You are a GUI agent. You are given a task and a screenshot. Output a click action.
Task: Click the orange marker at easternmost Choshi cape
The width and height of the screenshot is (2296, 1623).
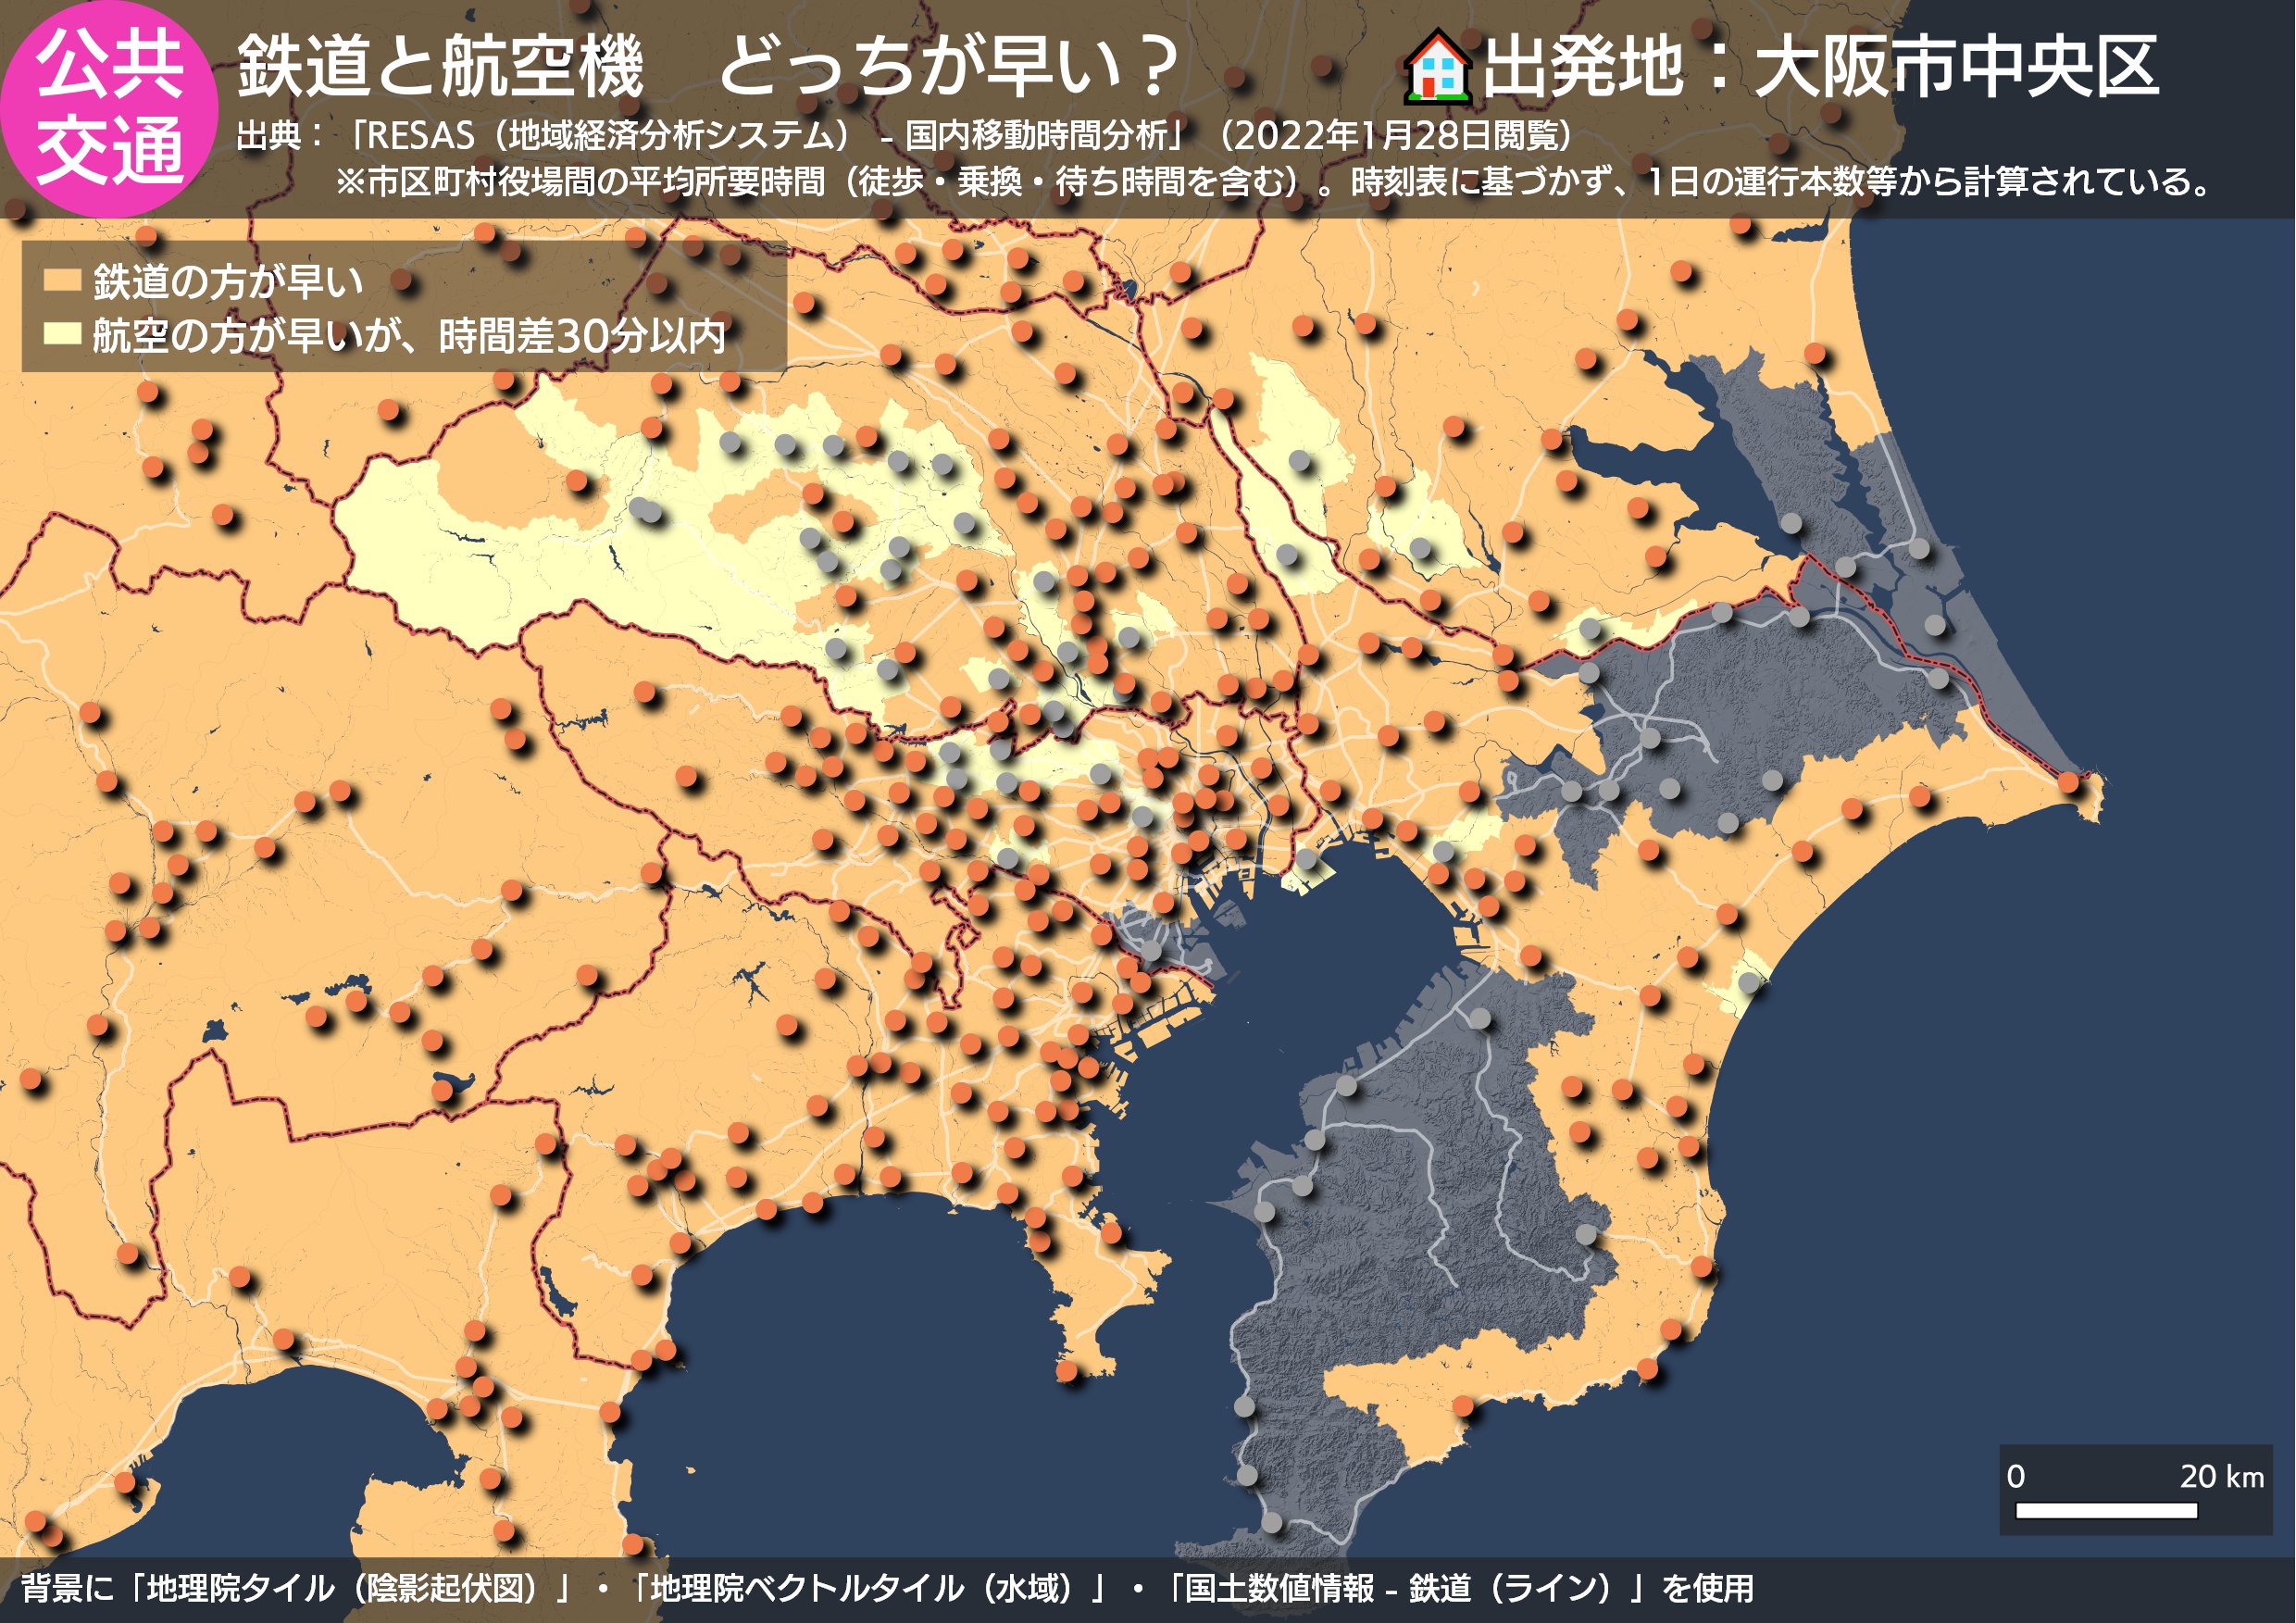coord(2068,781)
